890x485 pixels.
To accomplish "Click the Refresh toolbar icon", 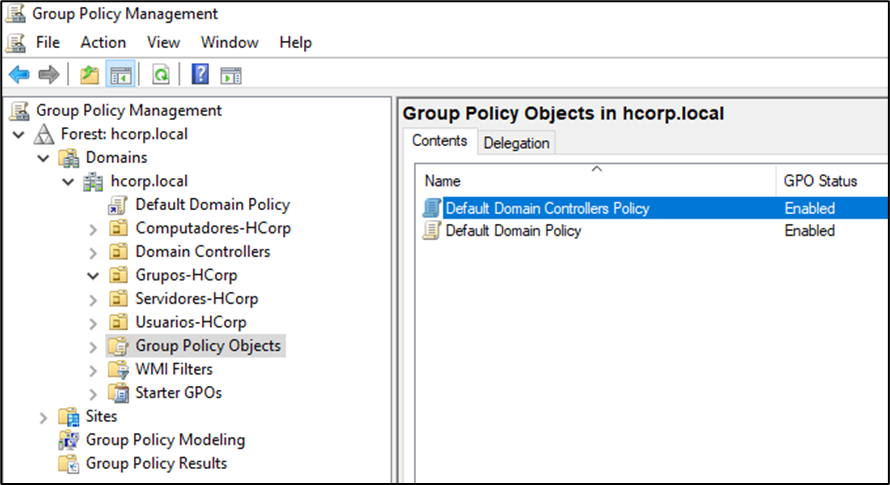I will tap(160, 75).
